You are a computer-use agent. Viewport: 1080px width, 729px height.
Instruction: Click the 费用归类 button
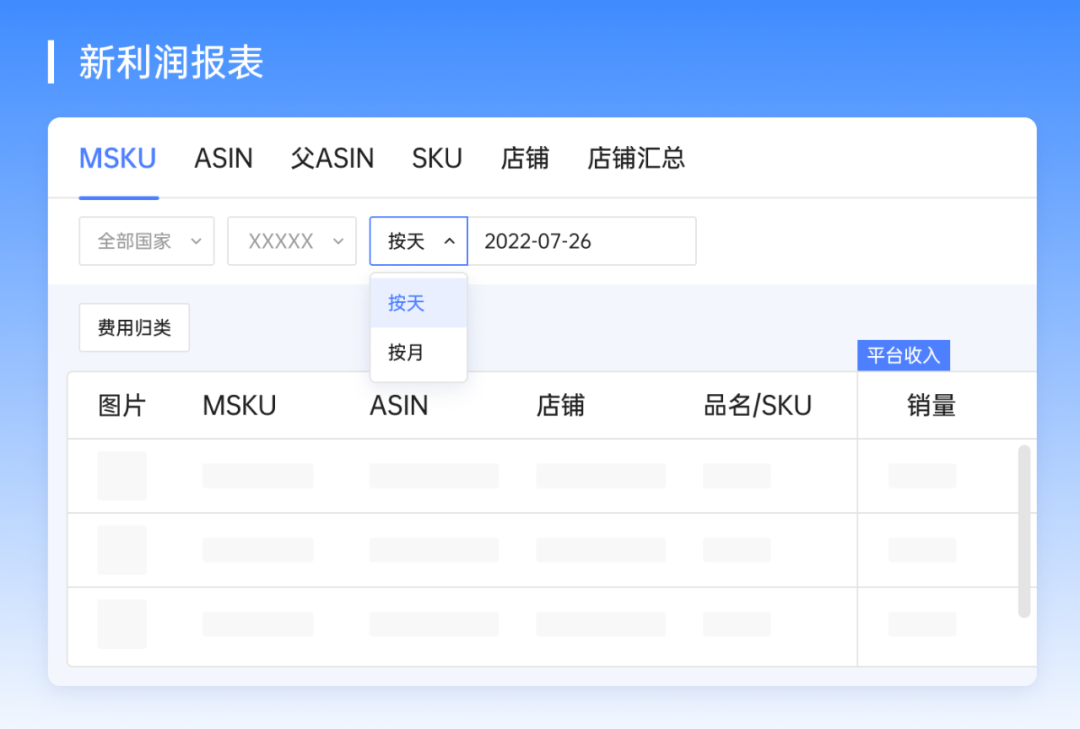coord(134,328)
